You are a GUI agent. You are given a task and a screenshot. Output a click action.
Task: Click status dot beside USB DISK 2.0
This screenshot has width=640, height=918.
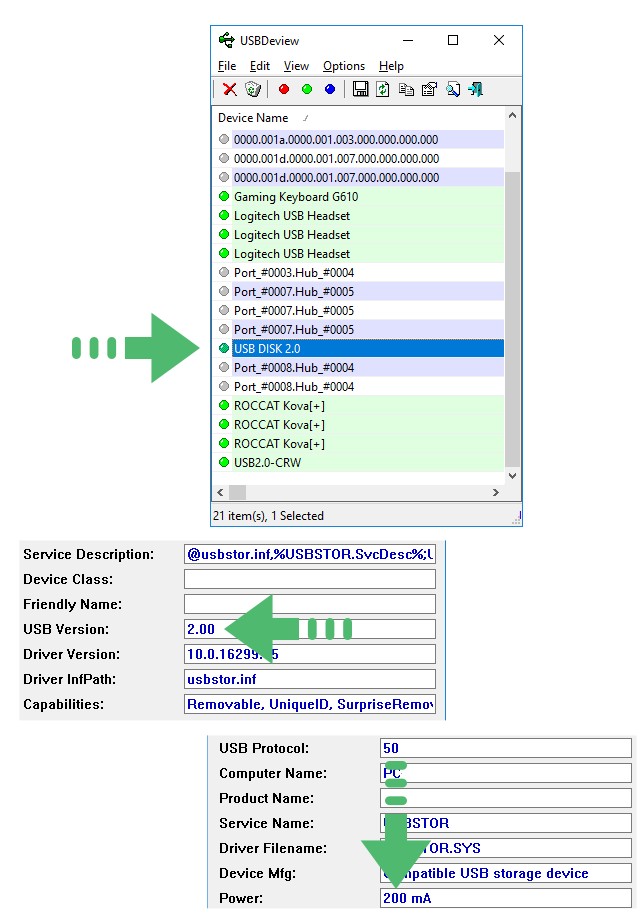coord(224,348)
